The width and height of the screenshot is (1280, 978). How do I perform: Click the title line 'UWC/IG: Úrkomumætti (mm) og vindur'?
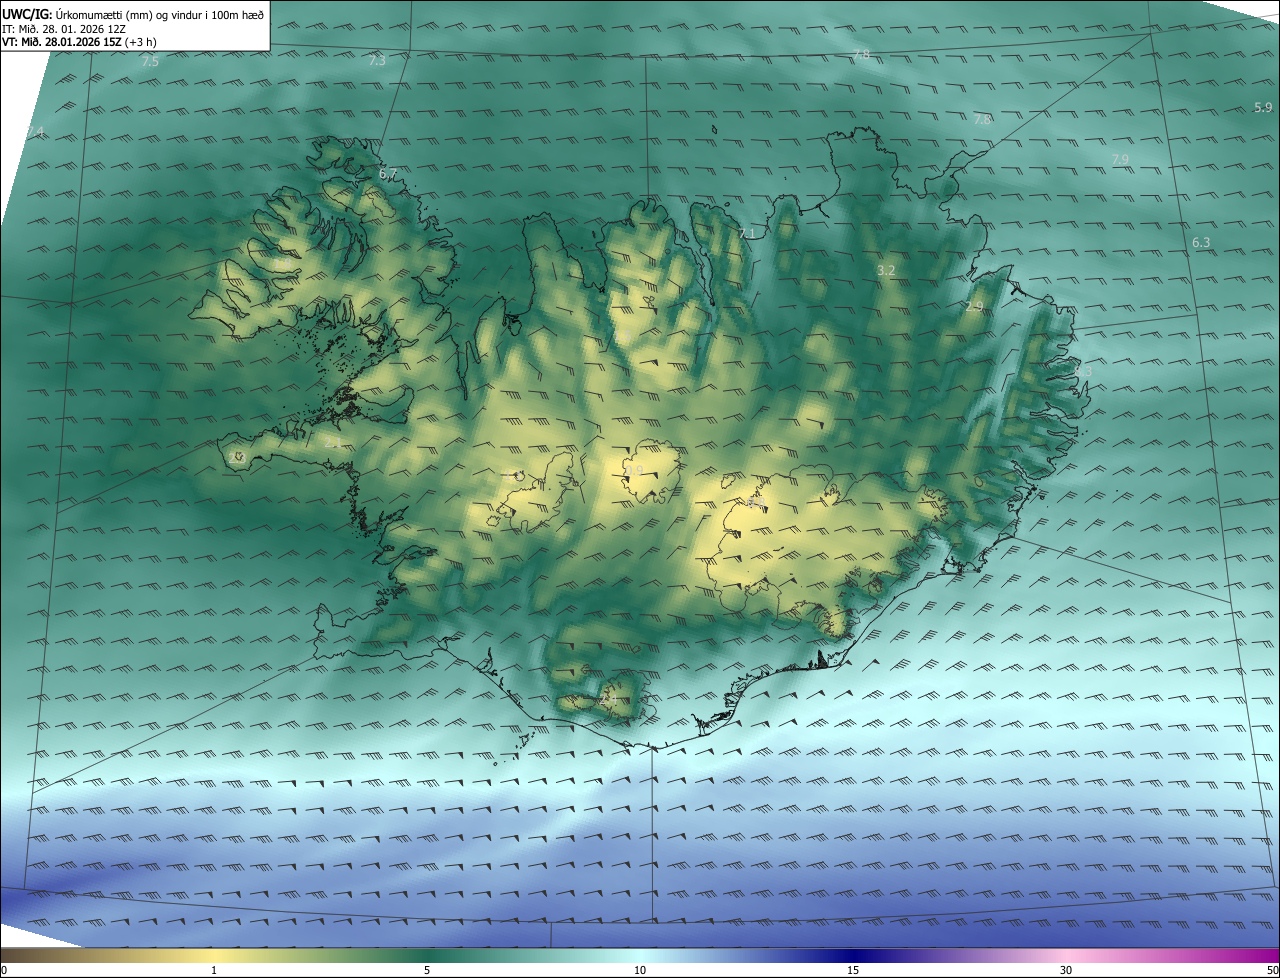point(133,13)
